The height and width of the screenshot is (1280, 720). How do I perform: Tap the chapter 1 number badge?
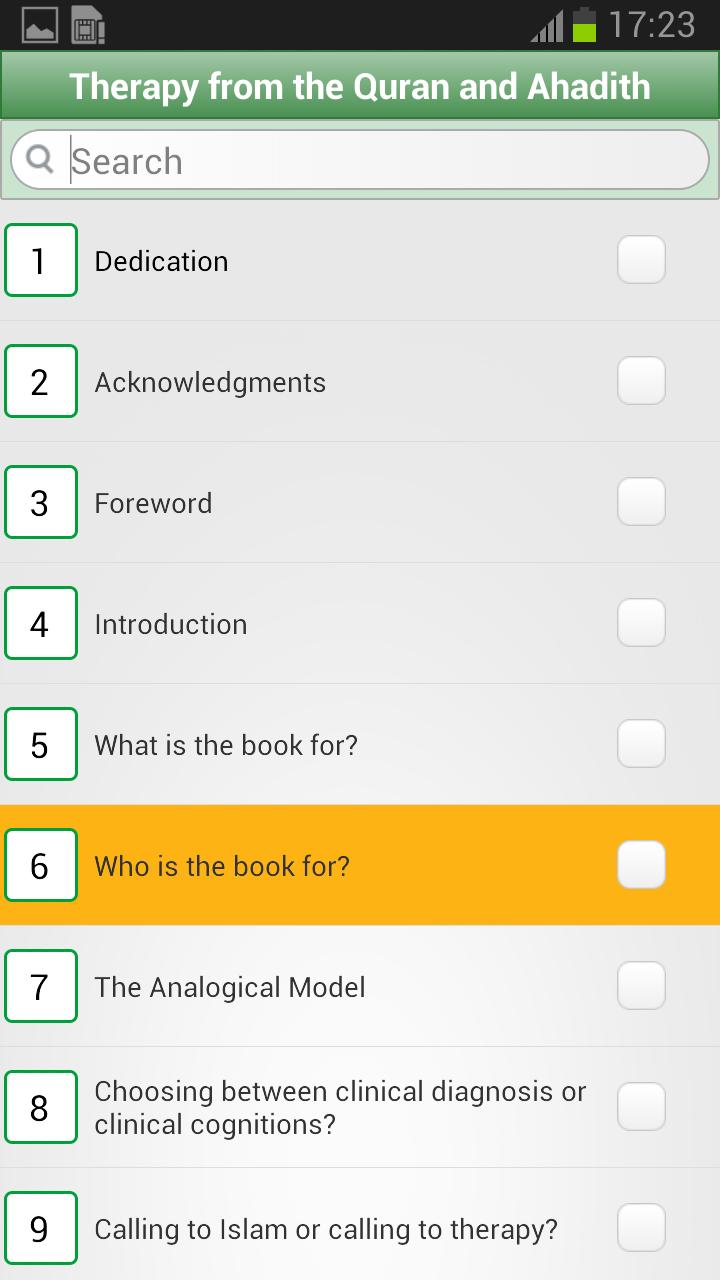(x=41, y=261)
